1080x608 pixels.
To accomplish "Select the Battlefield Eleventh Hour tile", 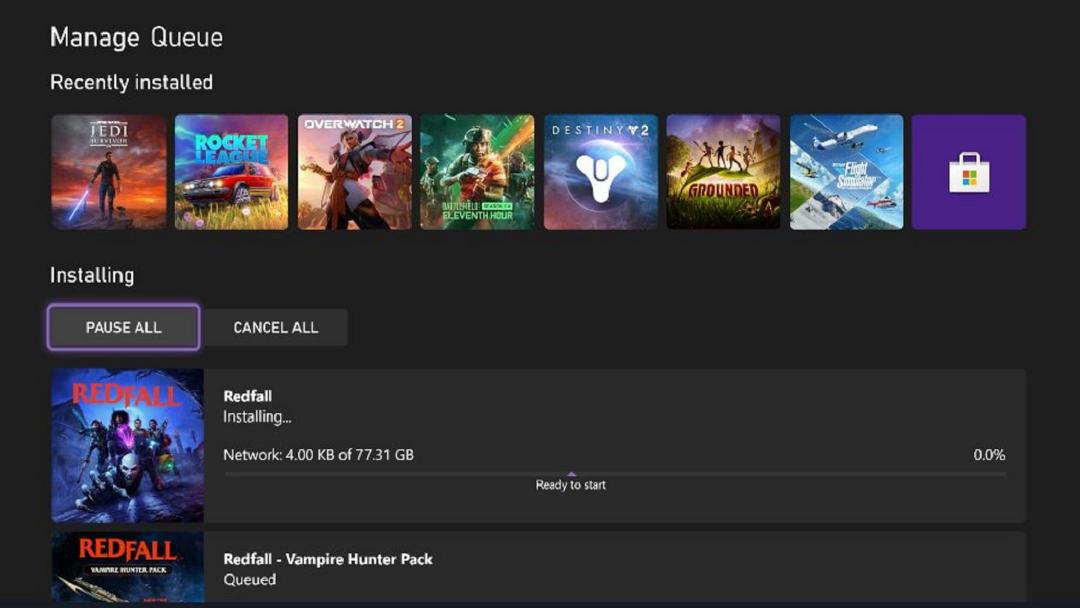I will (477, 172).
